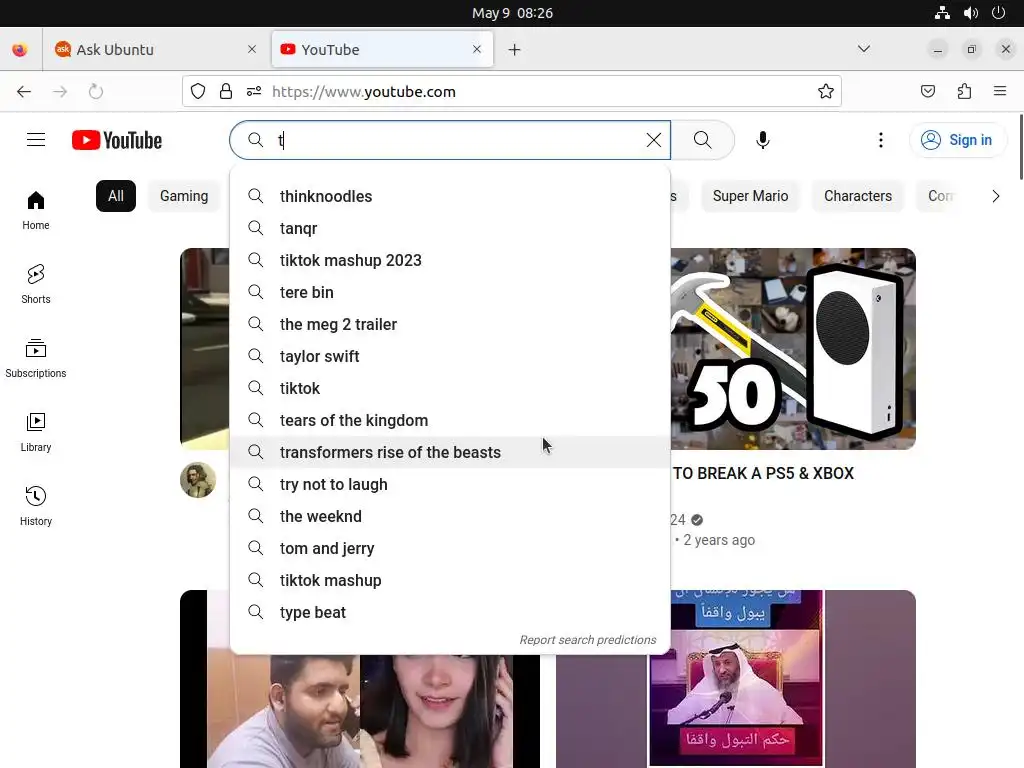Viewport: 1024px width, 768px height.
Task: Close the Ask Ubuntu tab
Action: click(252, 49)
